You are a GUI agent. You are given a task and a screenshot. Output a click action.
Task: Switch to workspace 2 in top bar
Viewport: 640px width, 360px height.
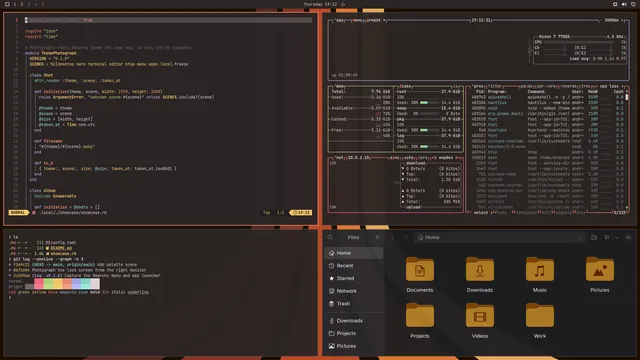click(x=22, y=4)
